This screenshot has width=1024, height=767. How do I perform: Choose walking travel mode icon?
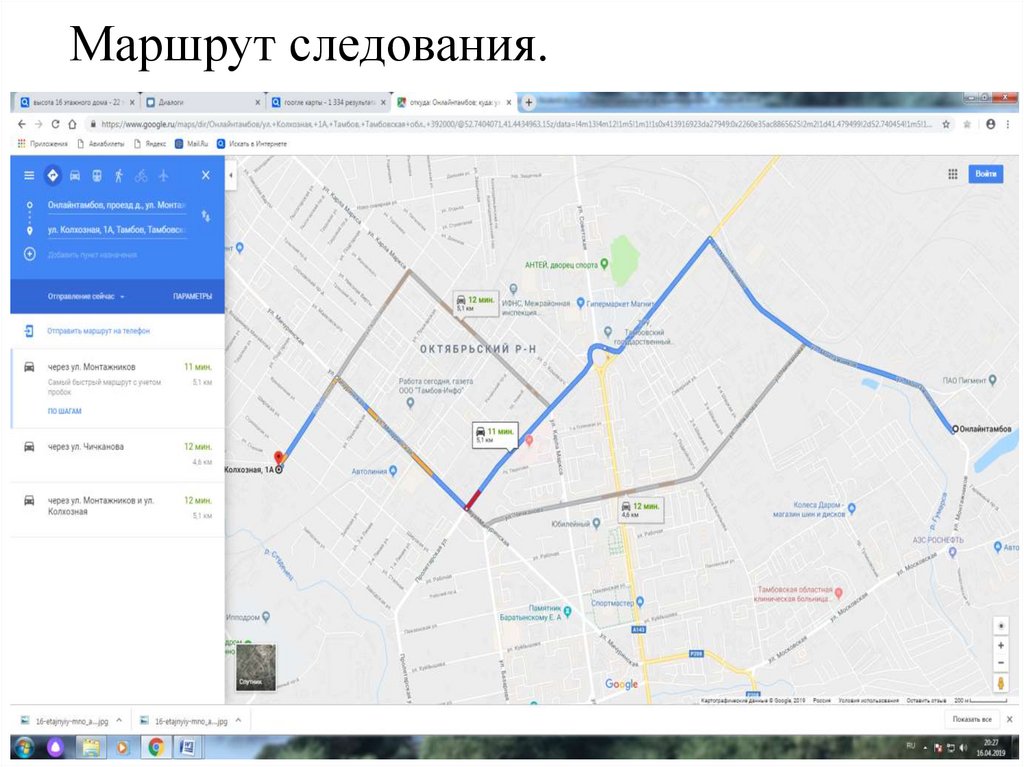click(119, 175)
